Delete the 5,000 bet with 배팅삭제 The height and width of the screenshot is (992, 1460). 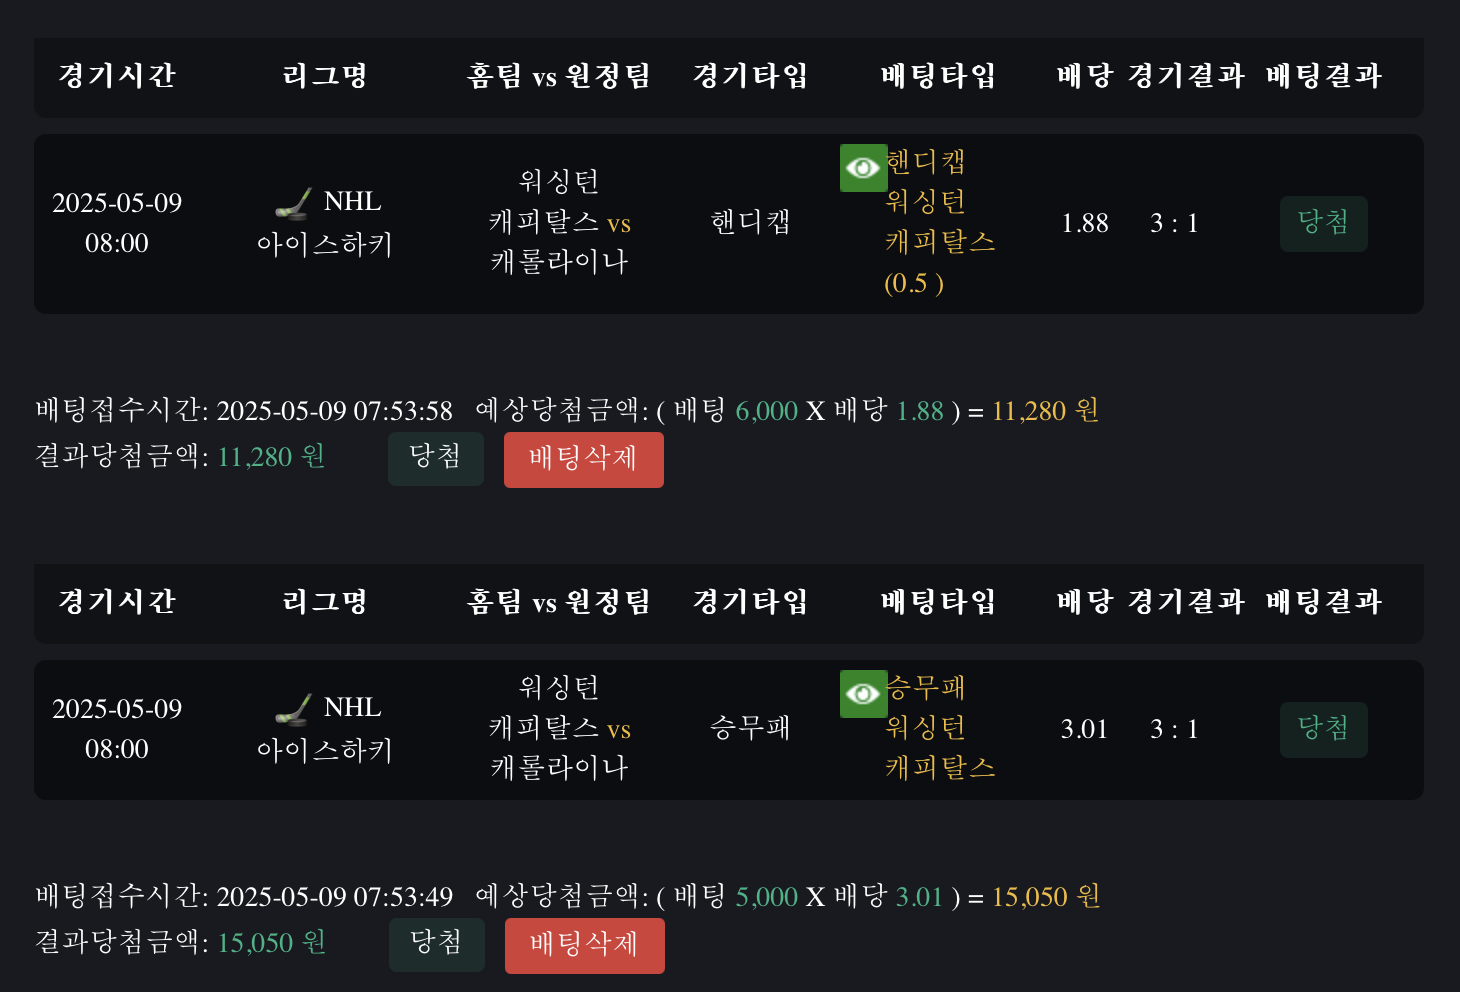[584, 945]
